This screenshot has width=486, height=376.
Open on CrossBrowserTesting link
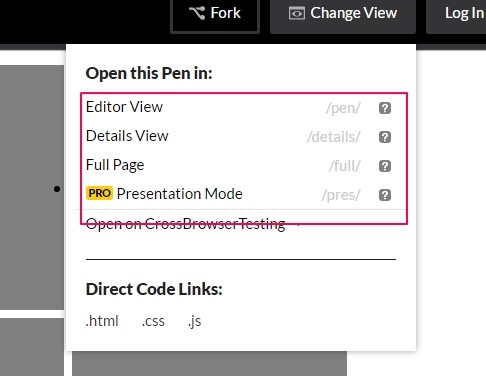(x=185, y=224)
